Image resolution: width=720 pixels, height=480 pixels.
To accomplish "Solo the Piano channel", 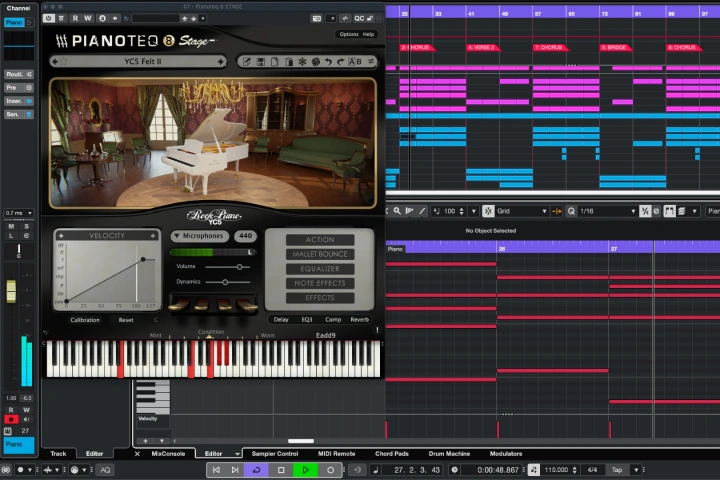I will click(x=27, y=226).
